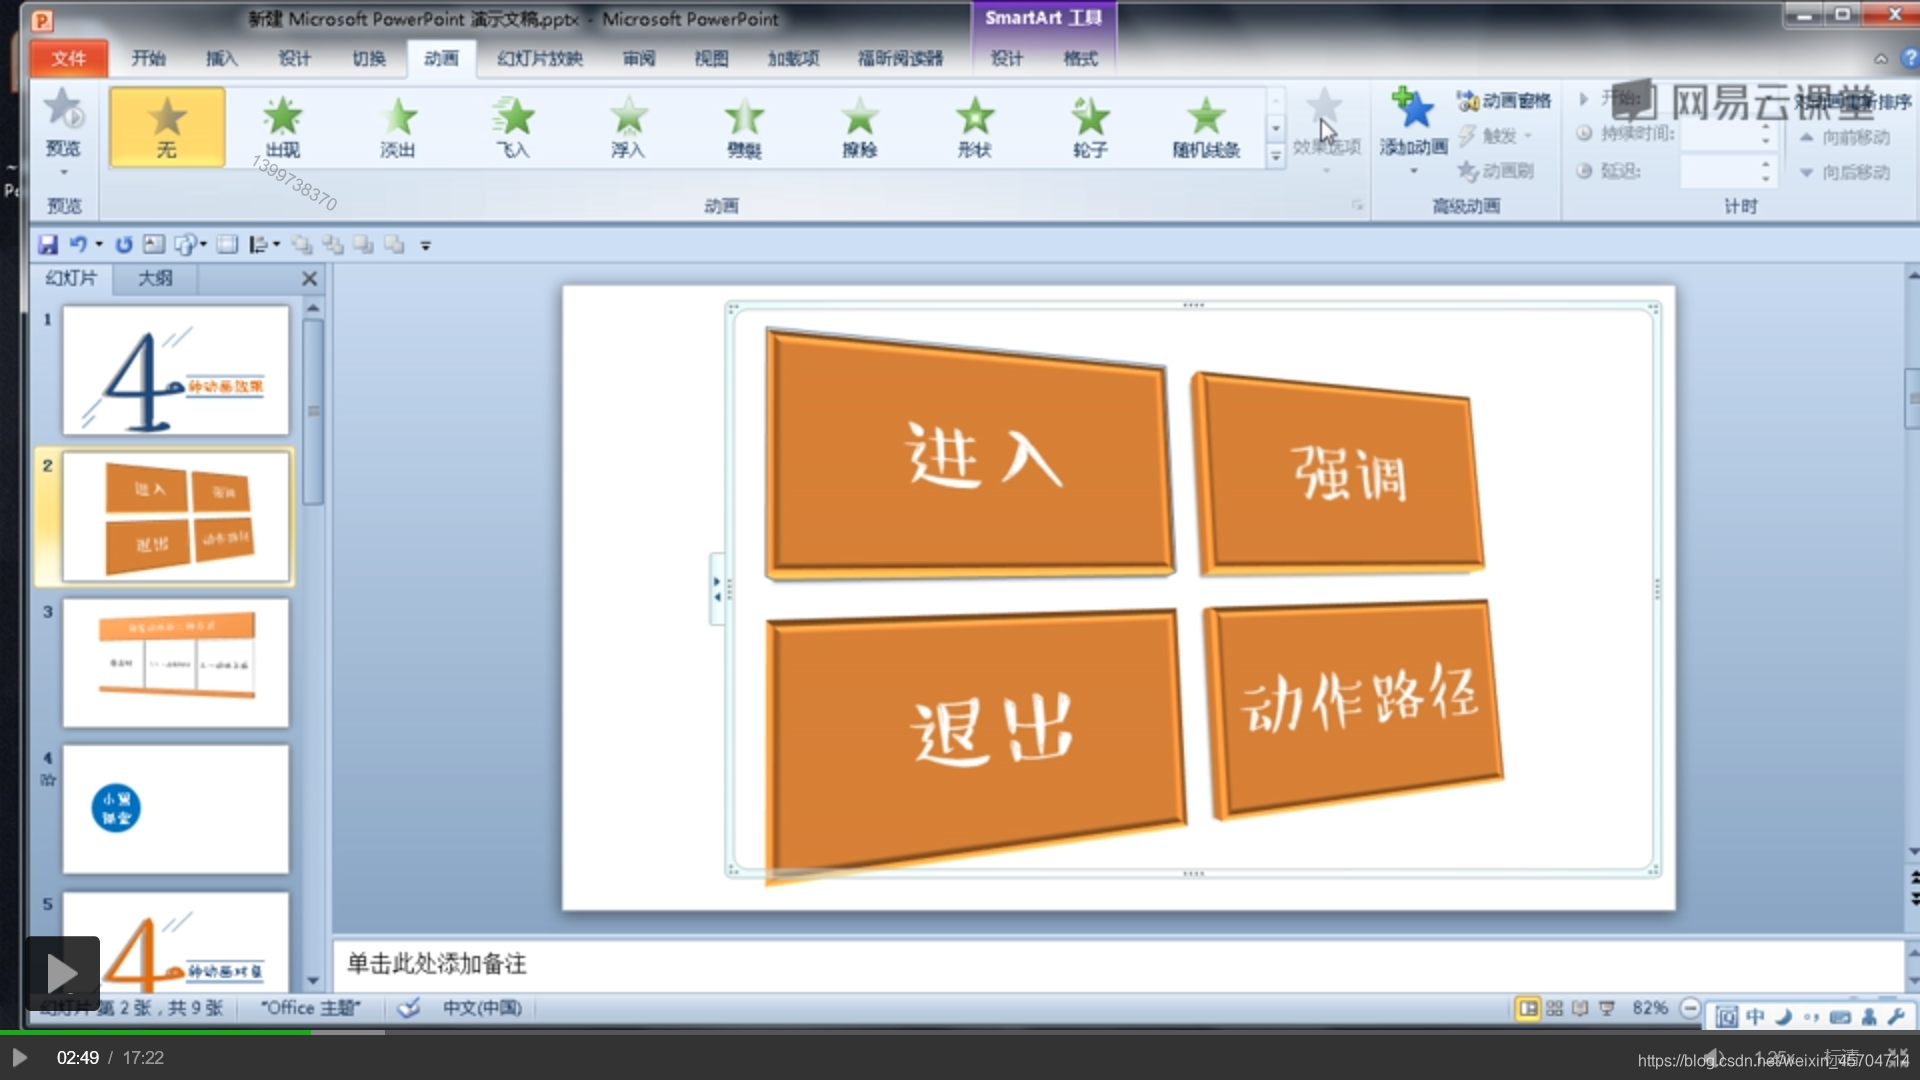Click the 文件 (File) button
1920x1080 pixels.
coord(68,59)
